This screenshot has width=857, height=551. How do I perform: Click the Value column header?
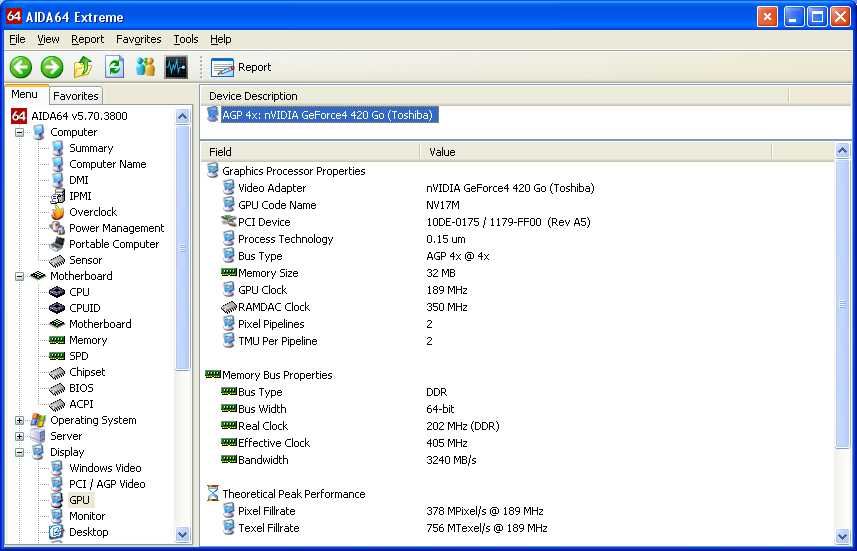(x=596, y=152)
